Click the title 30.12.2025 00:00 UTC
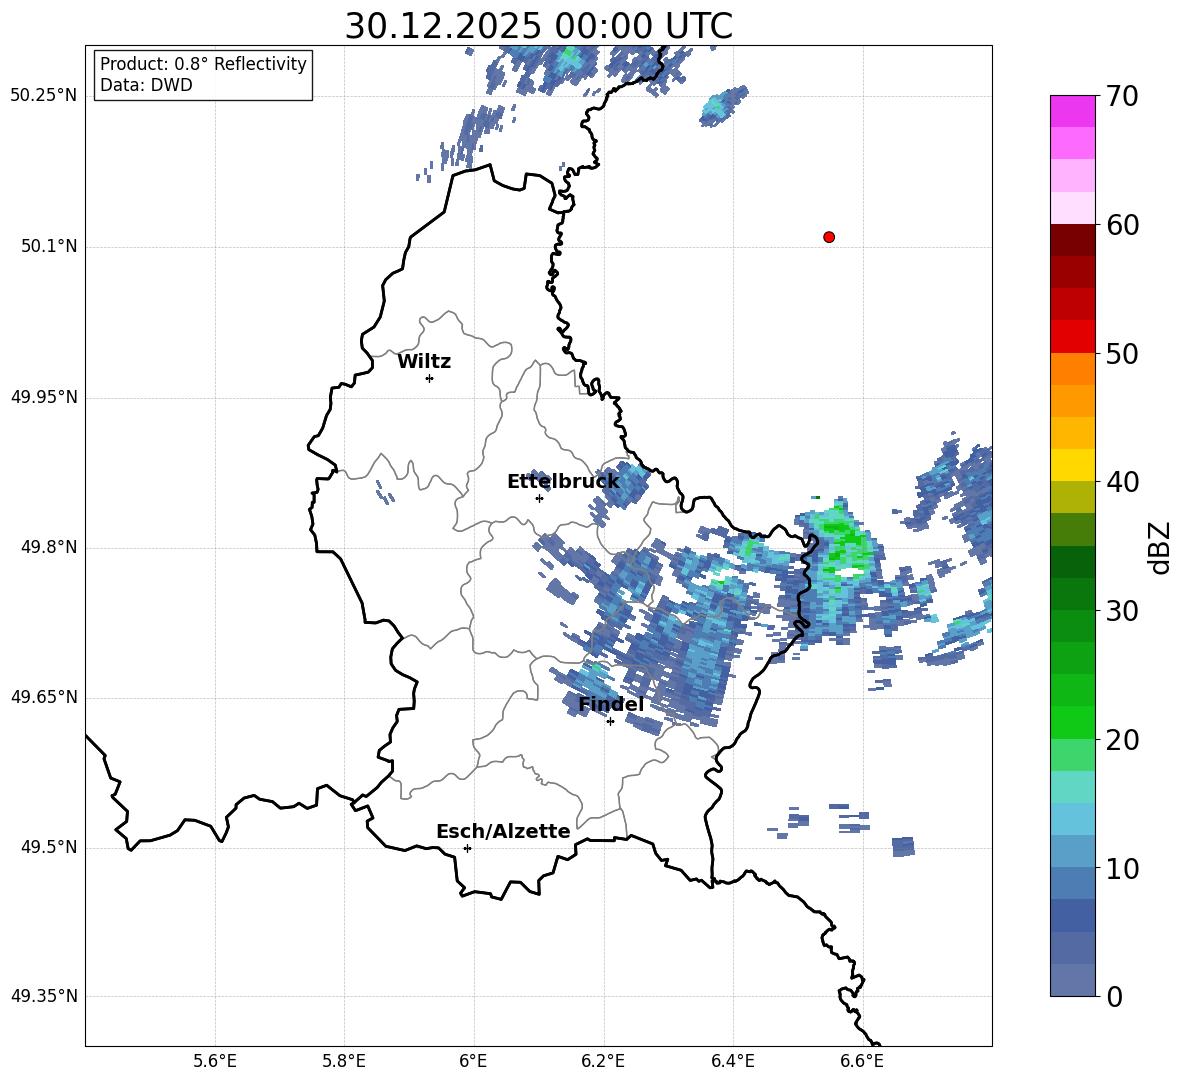 click(538, 26)
